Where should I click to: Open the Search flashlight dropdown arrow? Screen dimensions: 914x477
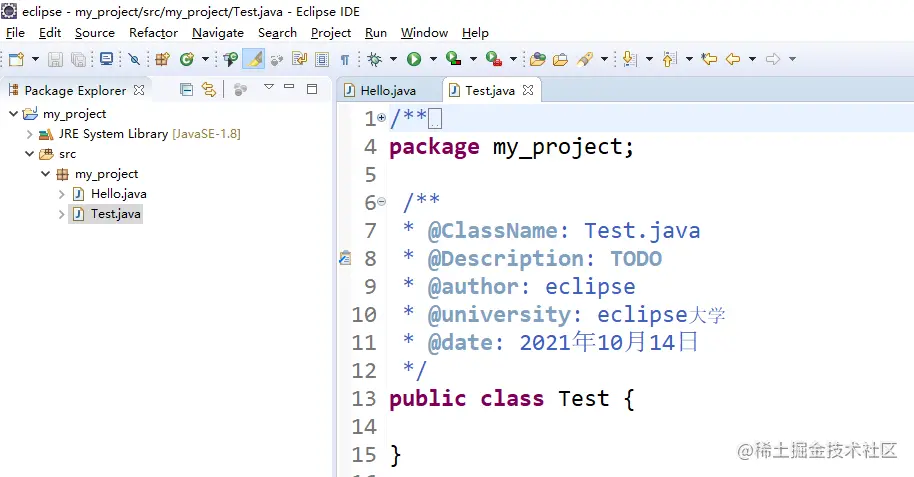(x=604, y=59)
